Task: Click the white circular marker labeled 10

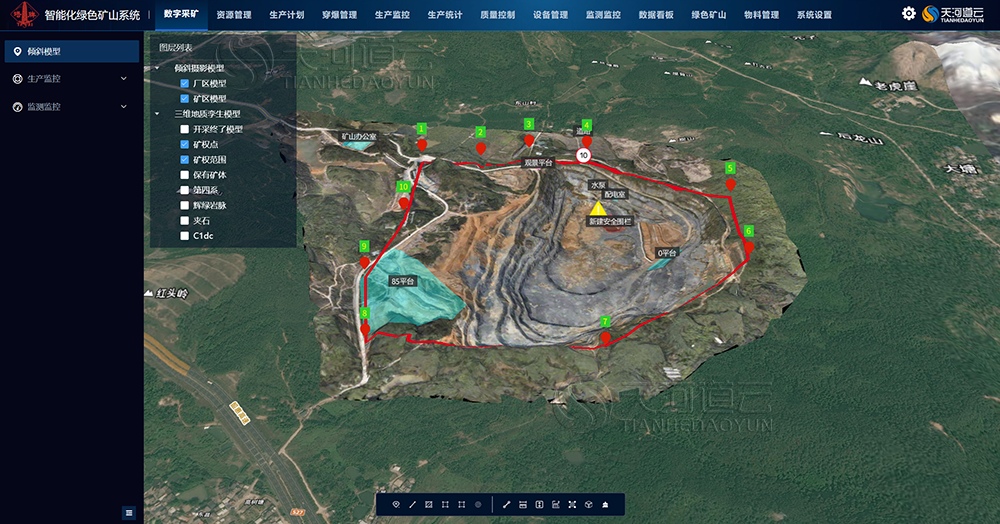Action: click(583, 155)
